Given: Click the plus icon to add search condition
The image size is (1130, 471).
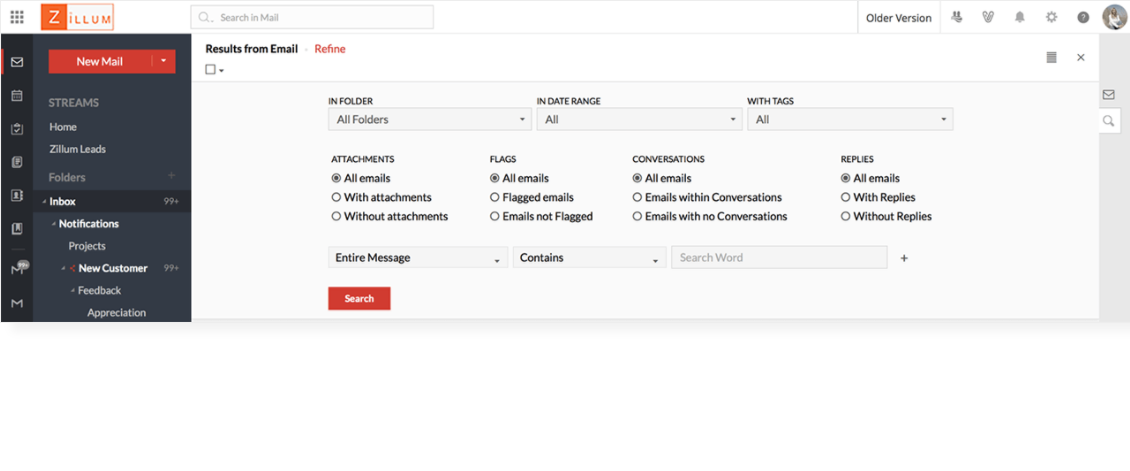Looking at the screenshot, I should [x=904, y=258].
